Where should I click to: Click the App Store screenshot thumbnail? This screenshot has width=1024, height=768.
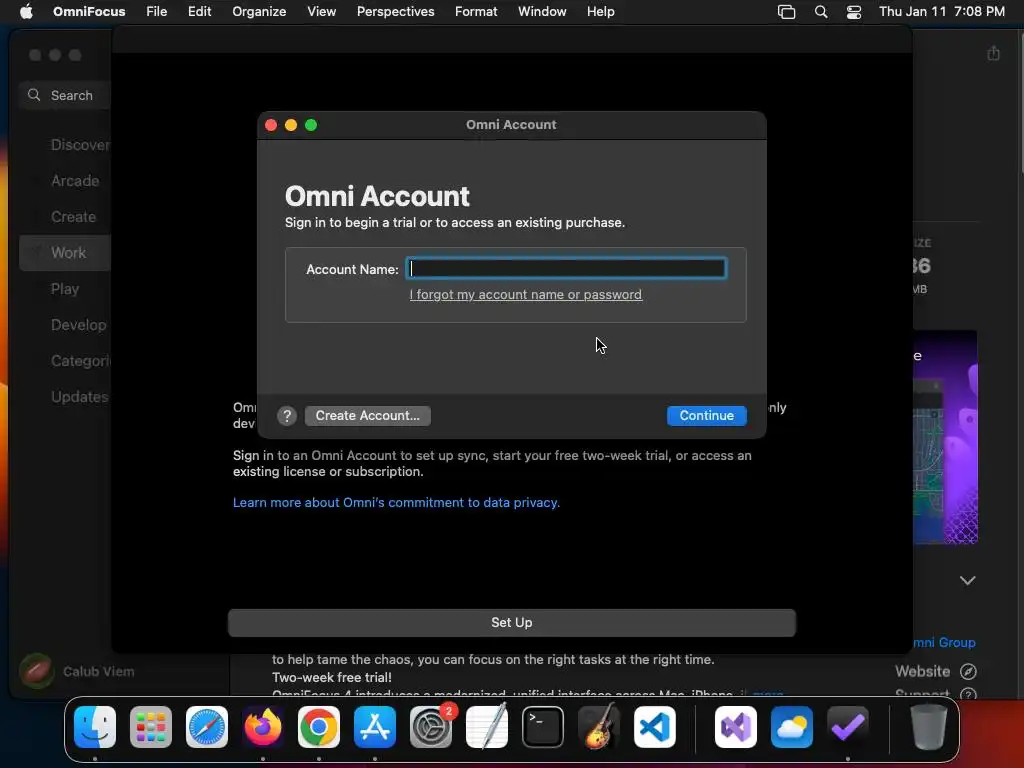point(945,437)
